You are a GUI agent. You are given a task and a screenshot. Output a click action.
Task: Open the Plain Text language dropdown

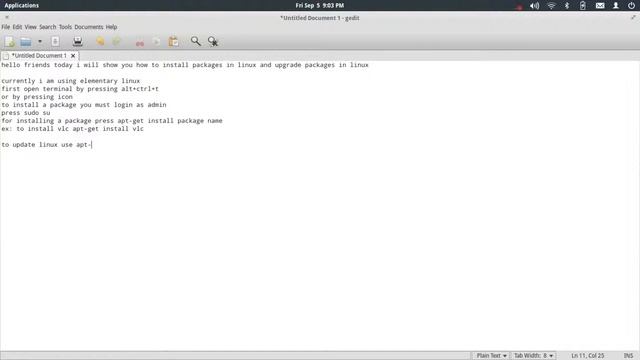(x=491, y=356)
